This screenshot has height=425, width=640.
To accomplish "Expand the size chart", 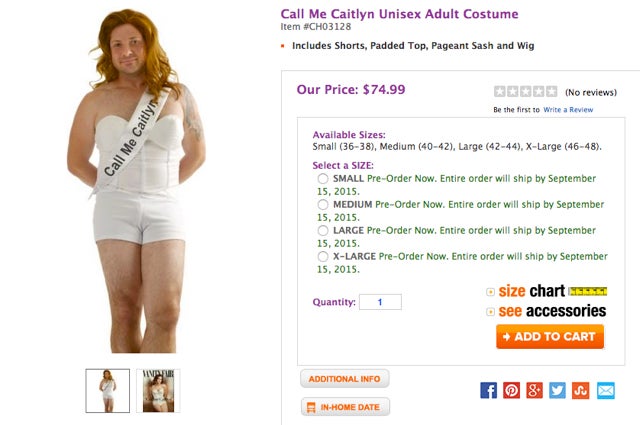I will point(531,291).
